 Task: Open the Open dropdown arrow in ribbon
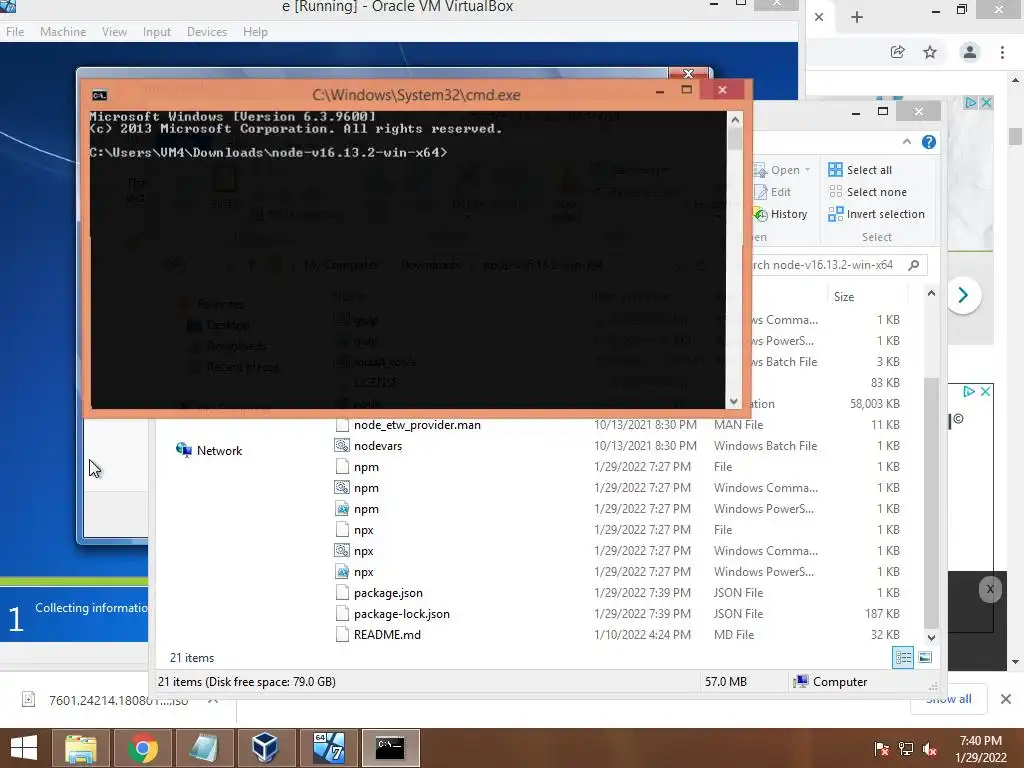[x=807, y=170]
